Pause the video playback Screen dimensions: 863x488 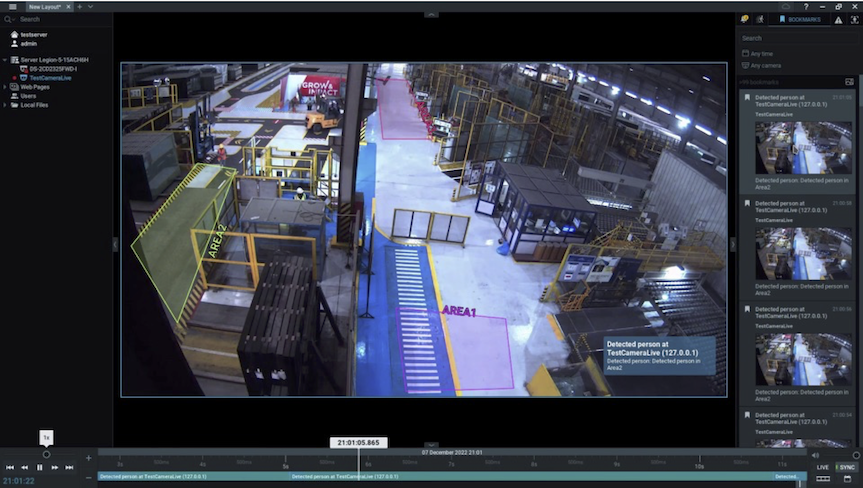pyautogui.click(x=40, y=467)
